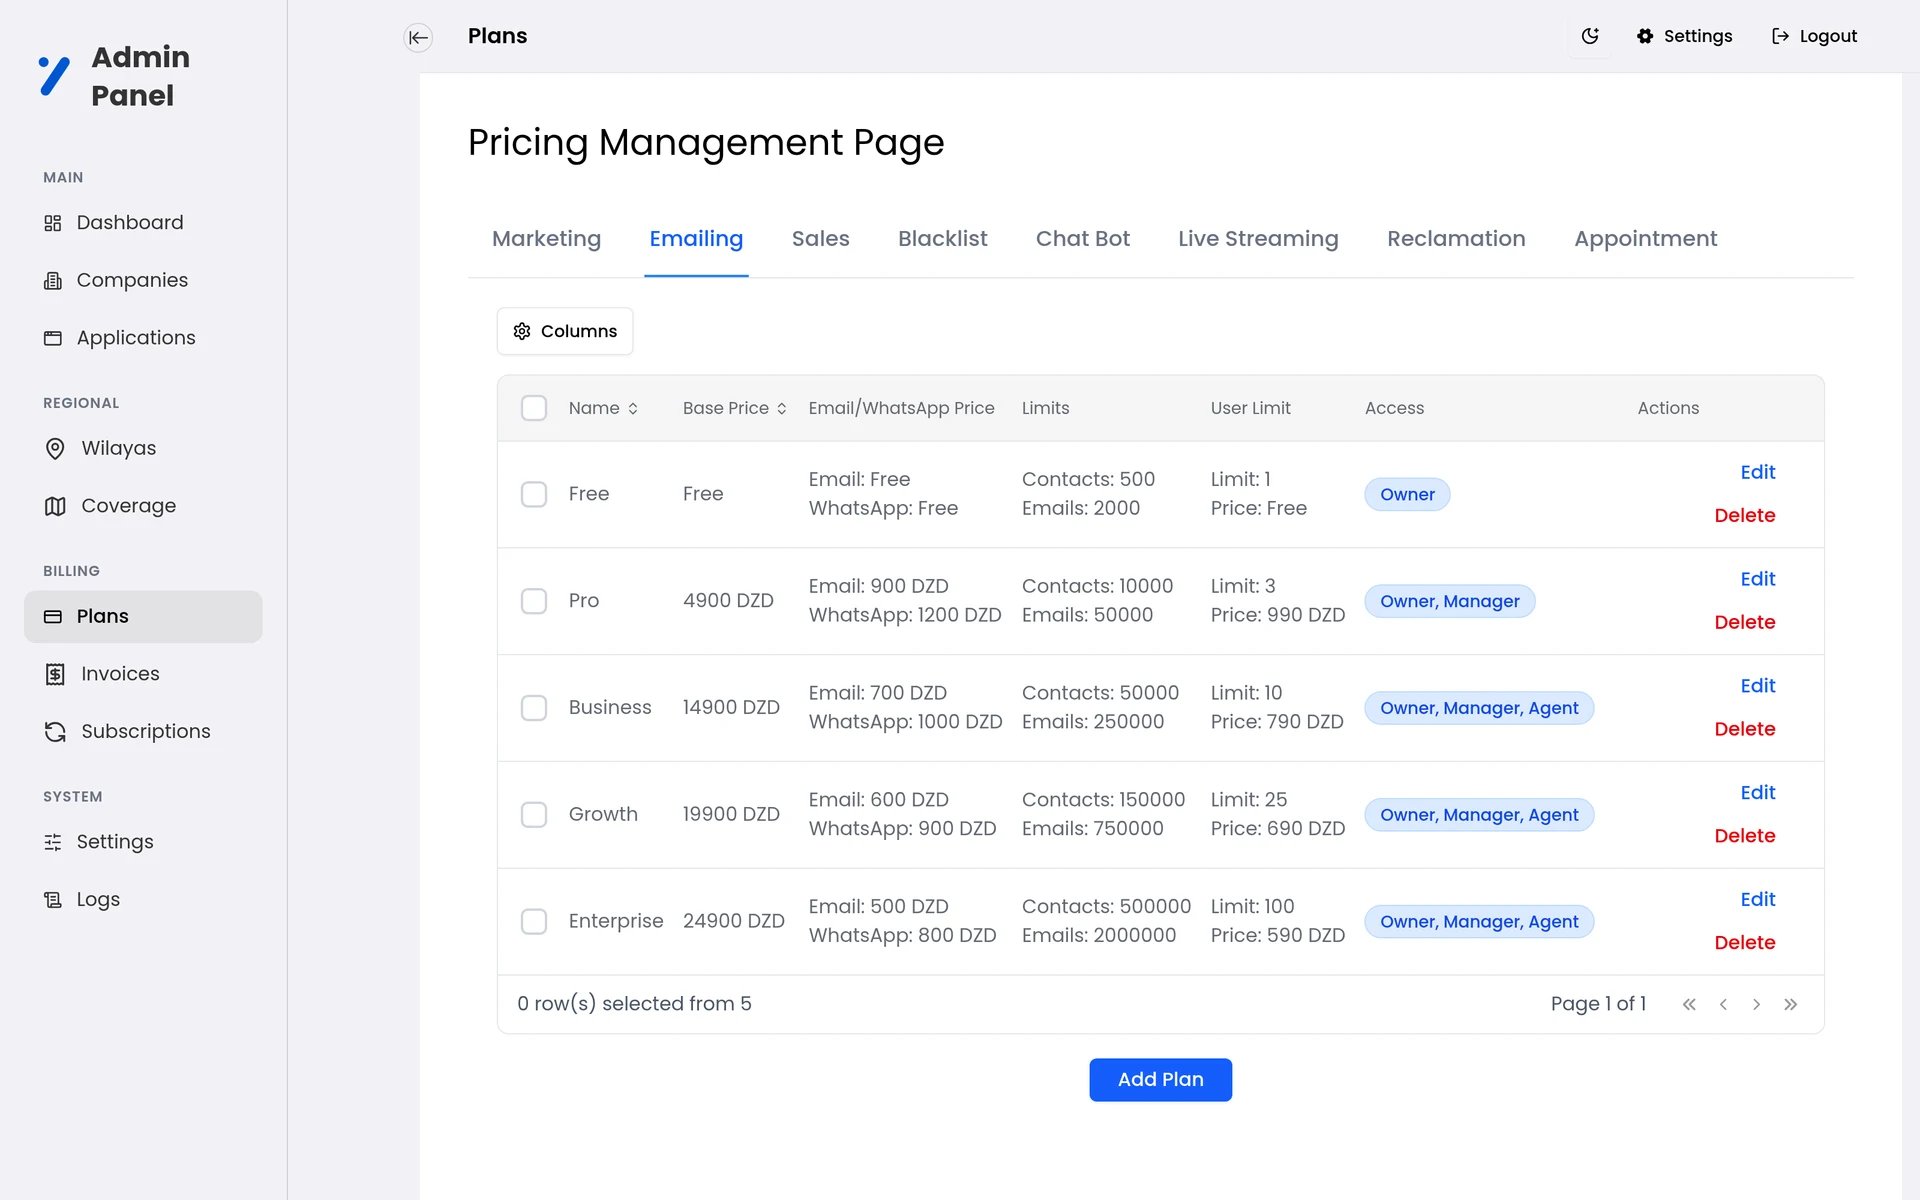Click the Wilayas map pin icon
1920x1200 pixels.
pos(55,449)
